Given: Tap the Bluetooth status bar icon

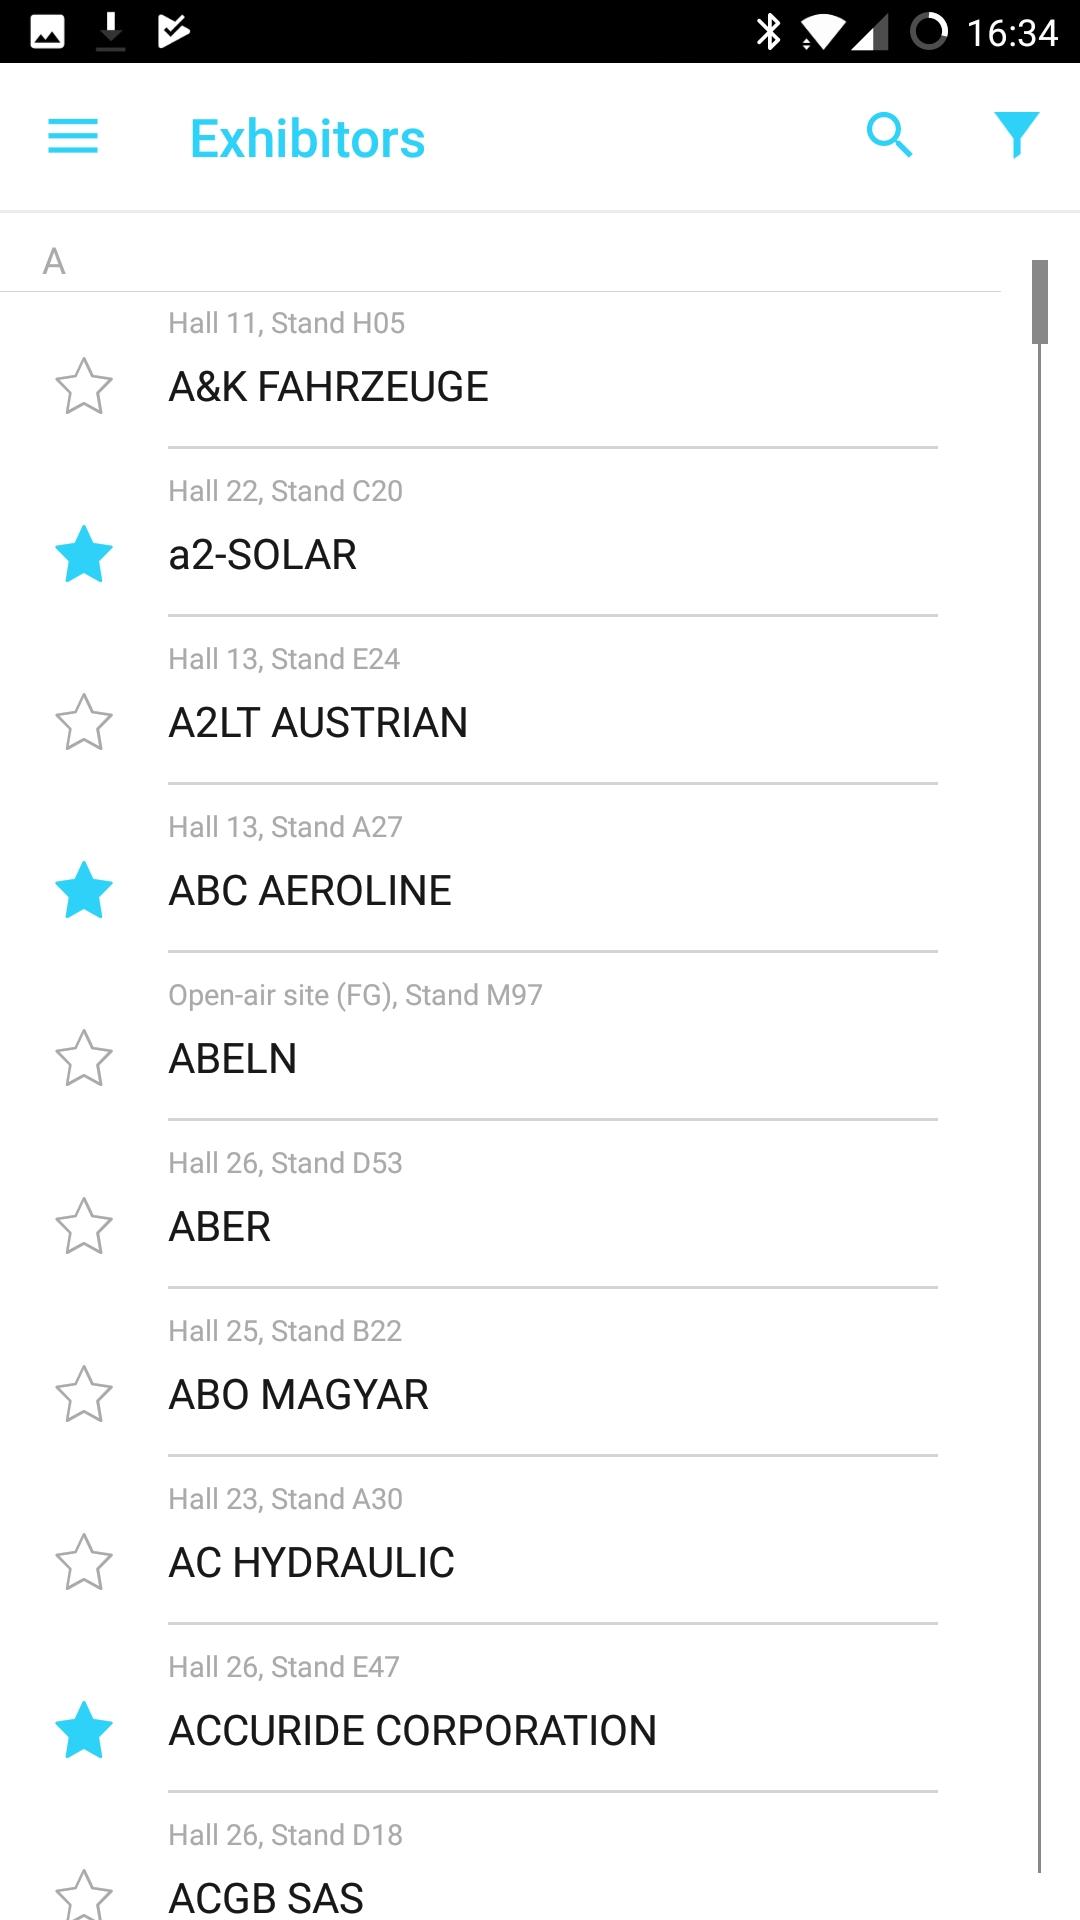Looking at the screenshot, I should 768,32.
